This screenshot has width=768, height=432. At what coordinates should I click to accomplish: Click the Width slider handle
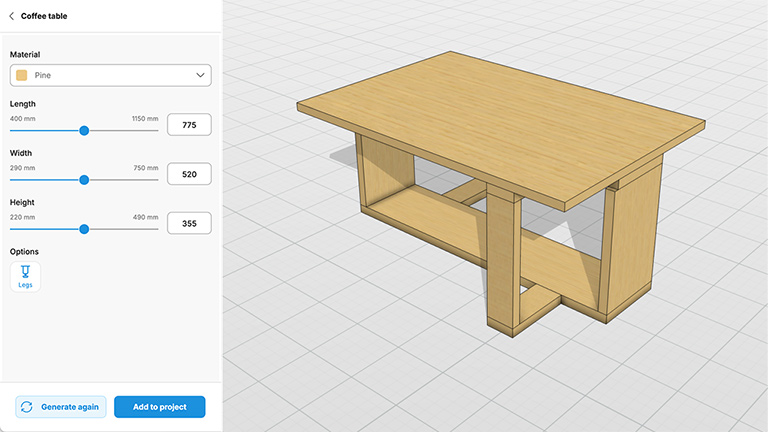84,180
